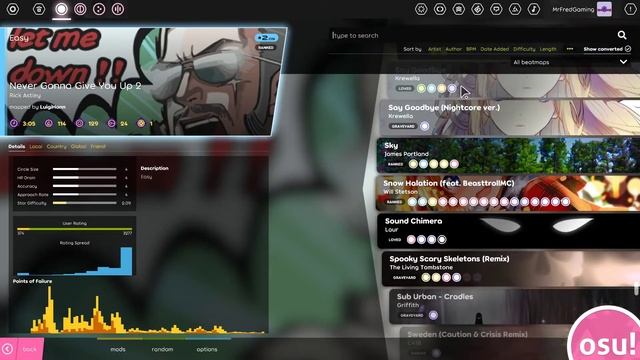Click the User Rating bar
The image size is (640, 360).
(x=74, y=229)
